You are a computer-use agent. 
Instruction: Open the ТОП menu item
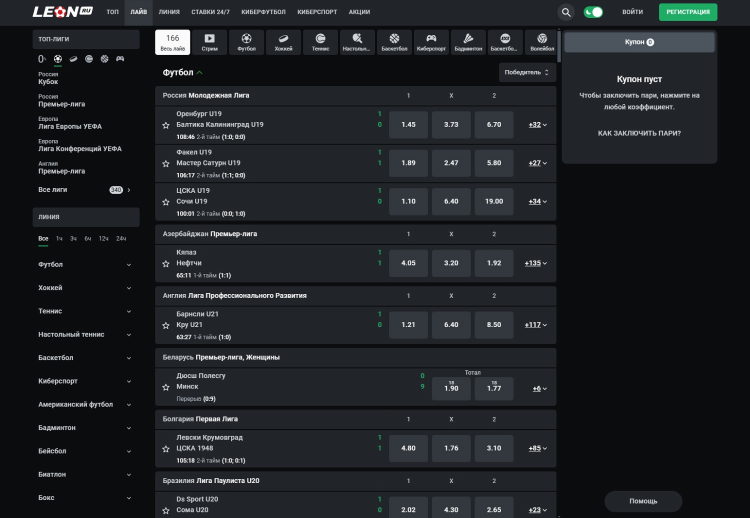click(112, 12)
